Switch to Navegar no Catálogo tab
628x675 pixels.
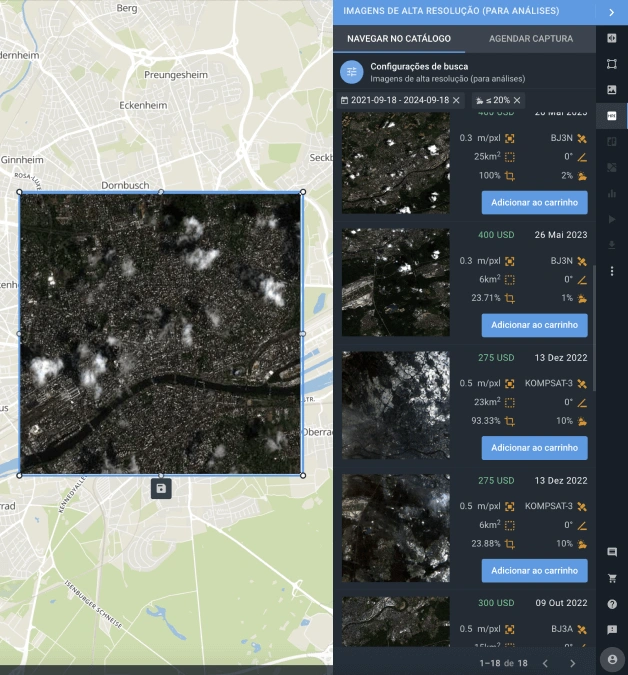[x=399, y=39]
